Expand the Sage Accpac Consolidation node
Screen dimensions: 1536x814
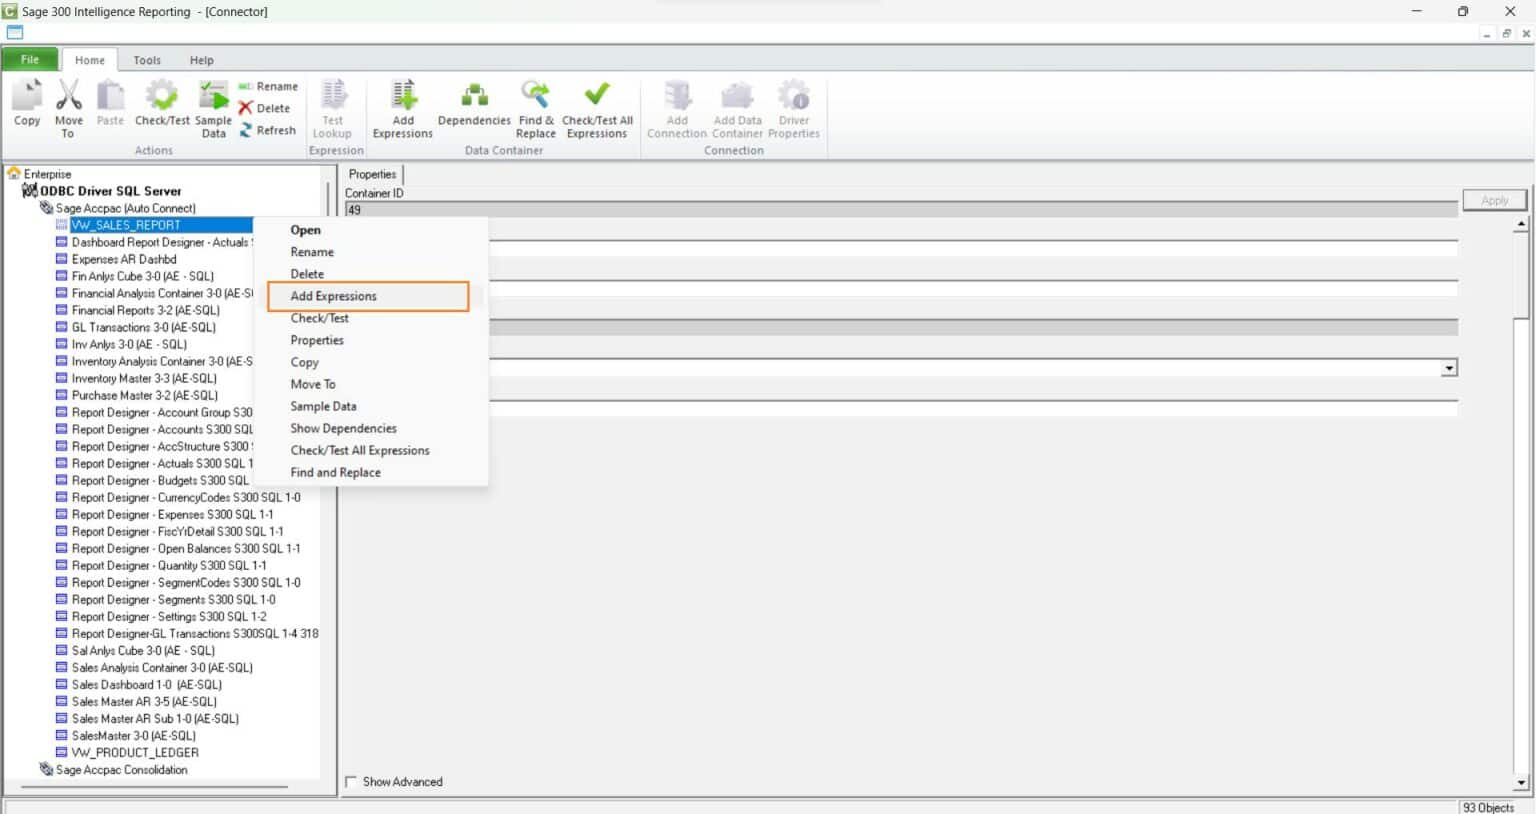point(45,770)
